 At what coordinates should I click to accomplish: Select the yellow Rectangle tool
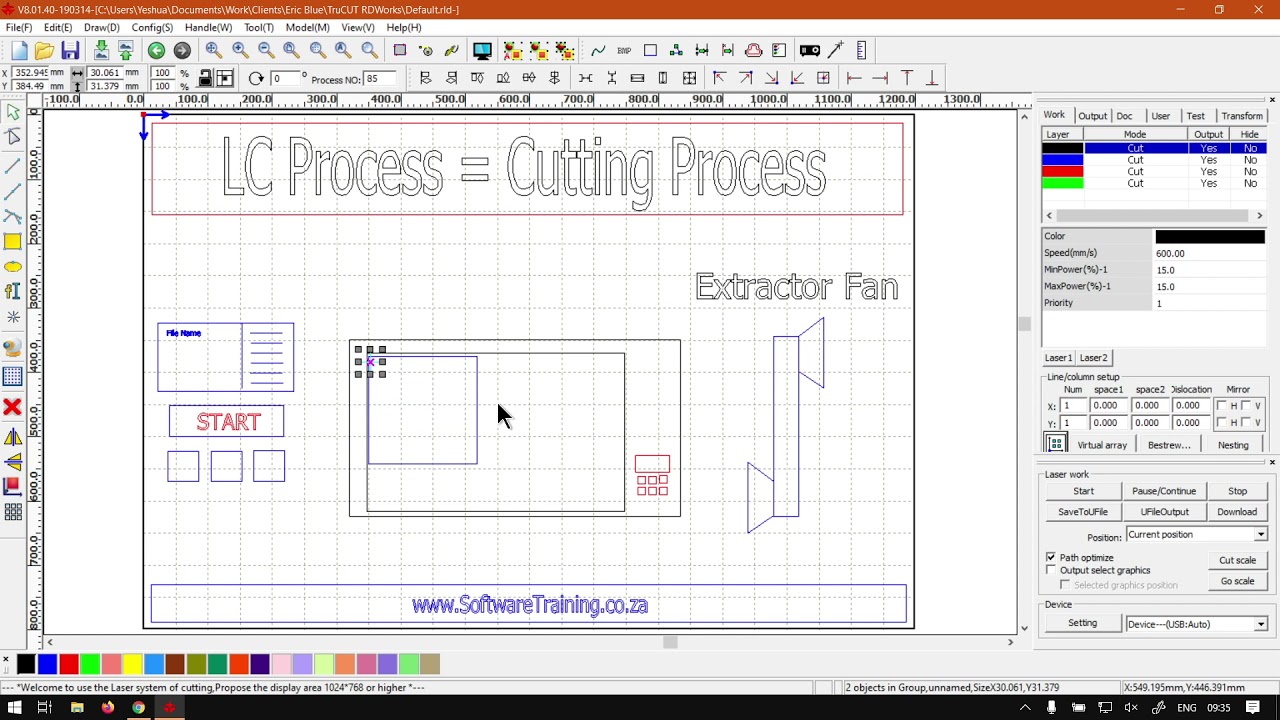pos(12,241)
